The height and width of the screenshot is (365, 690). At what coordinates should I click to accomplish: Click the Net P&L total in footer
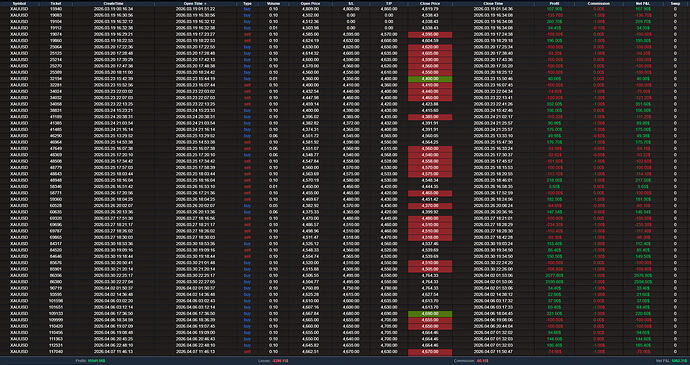click(672, 361)
